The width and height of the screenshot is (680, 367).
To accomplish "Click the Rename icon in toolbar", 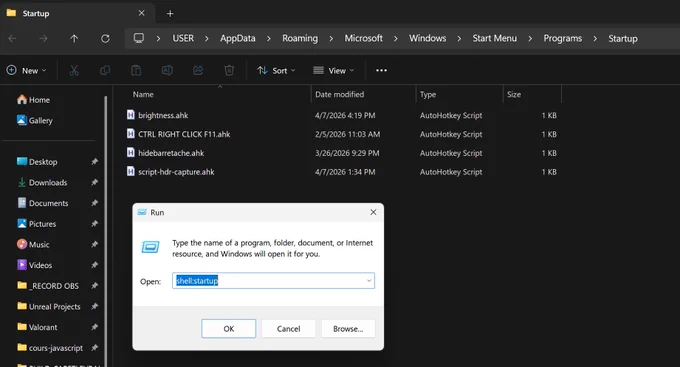I will (x=167, y=70).
